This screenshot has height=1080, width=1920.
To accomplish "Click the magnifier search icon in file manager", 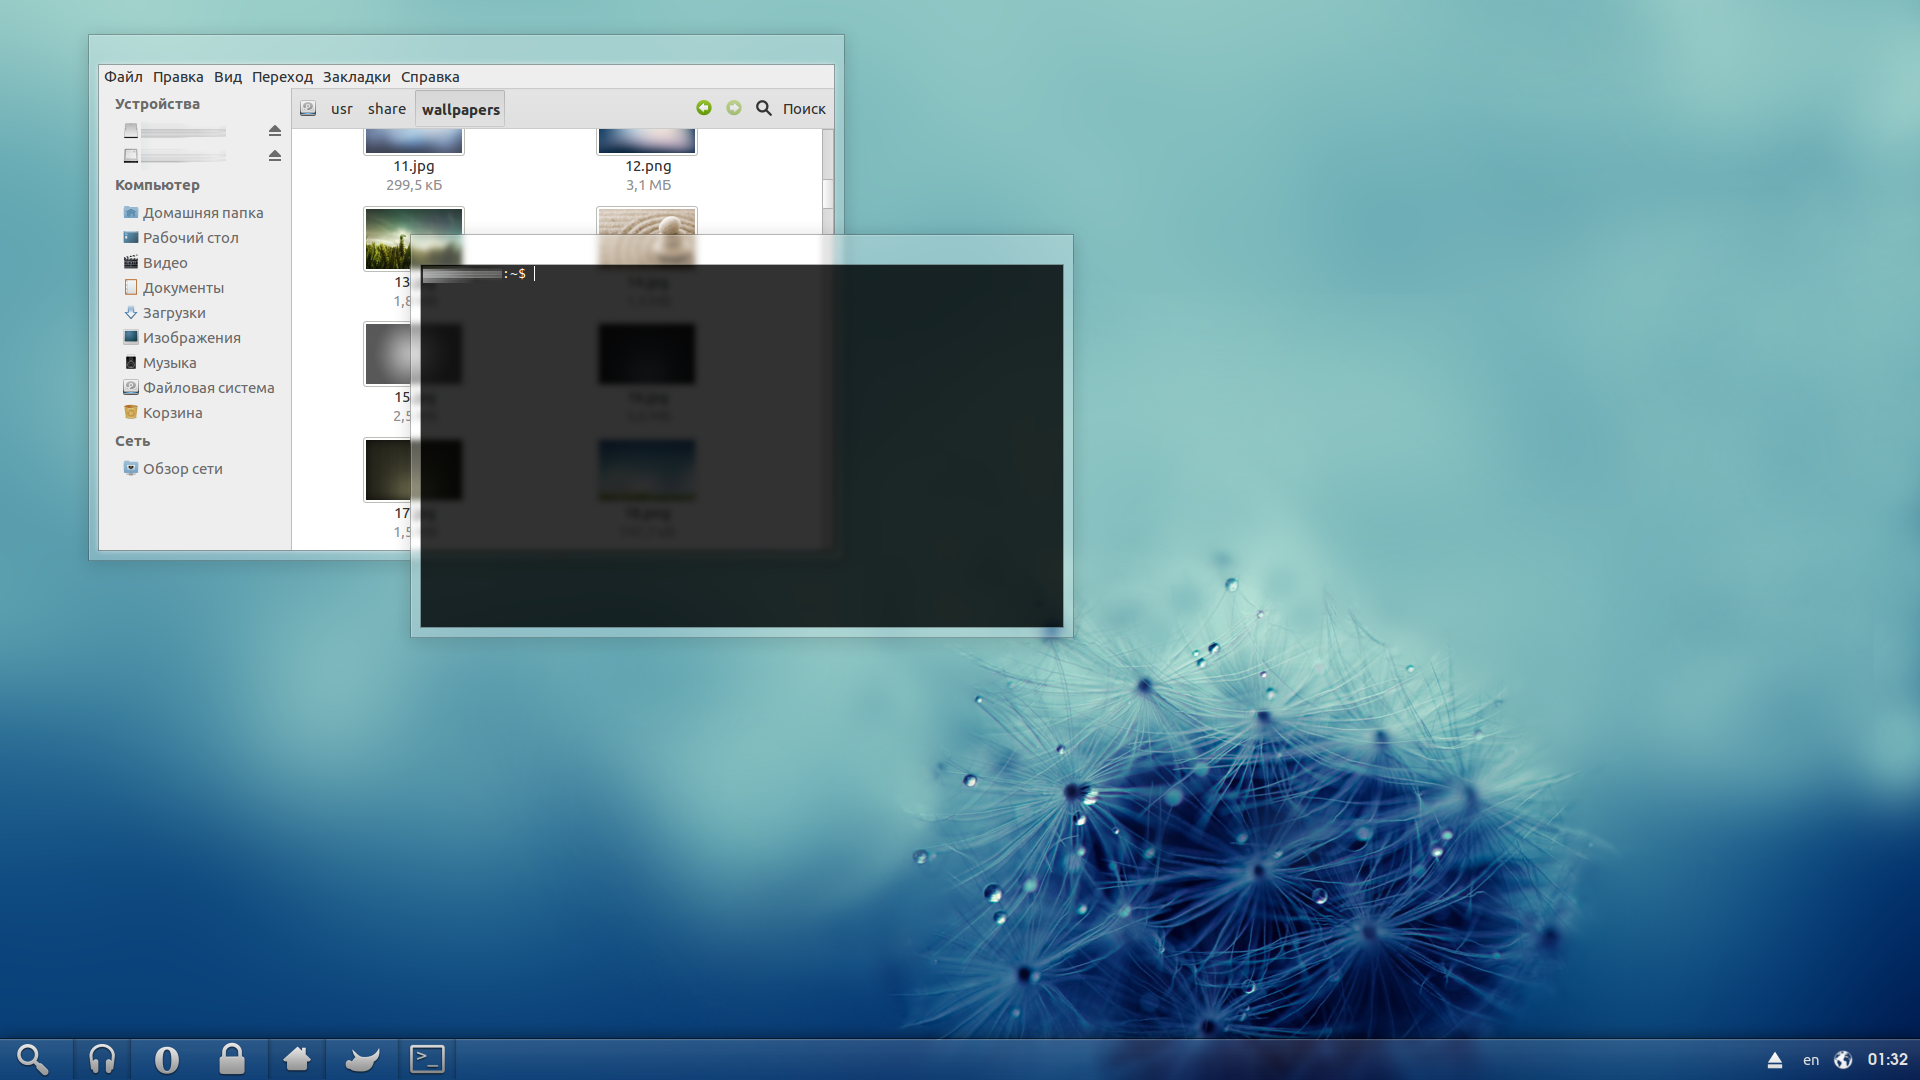I will [x=764, y=108].
